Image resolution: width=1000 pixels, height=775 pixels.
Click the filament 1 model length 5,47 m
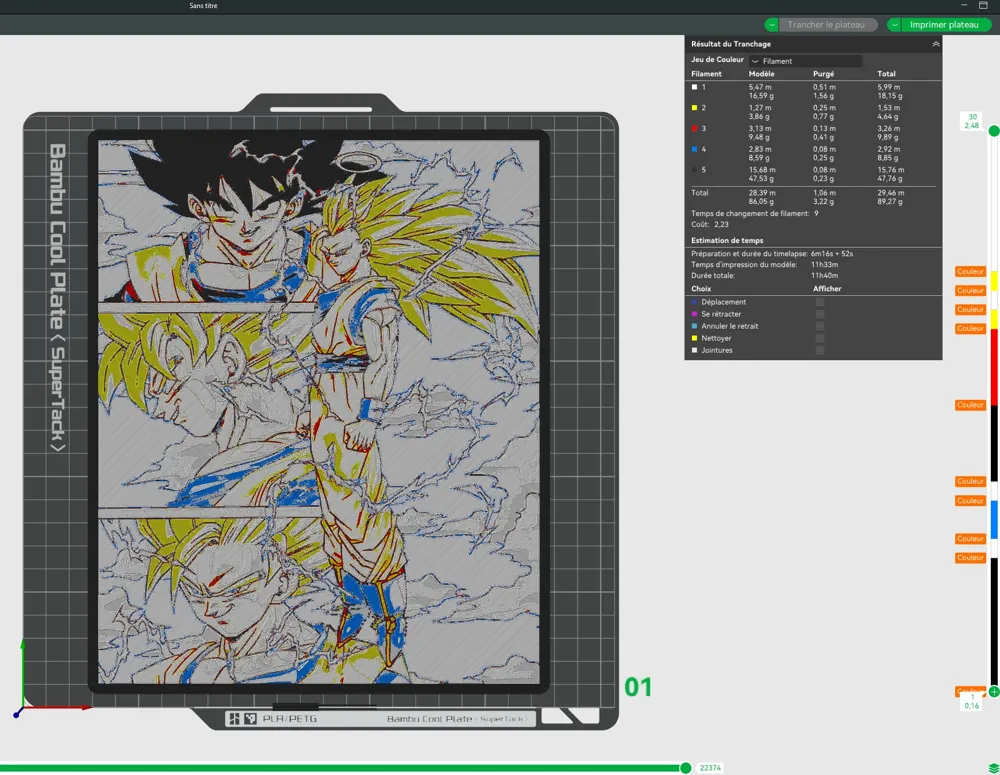click(760, 87)
